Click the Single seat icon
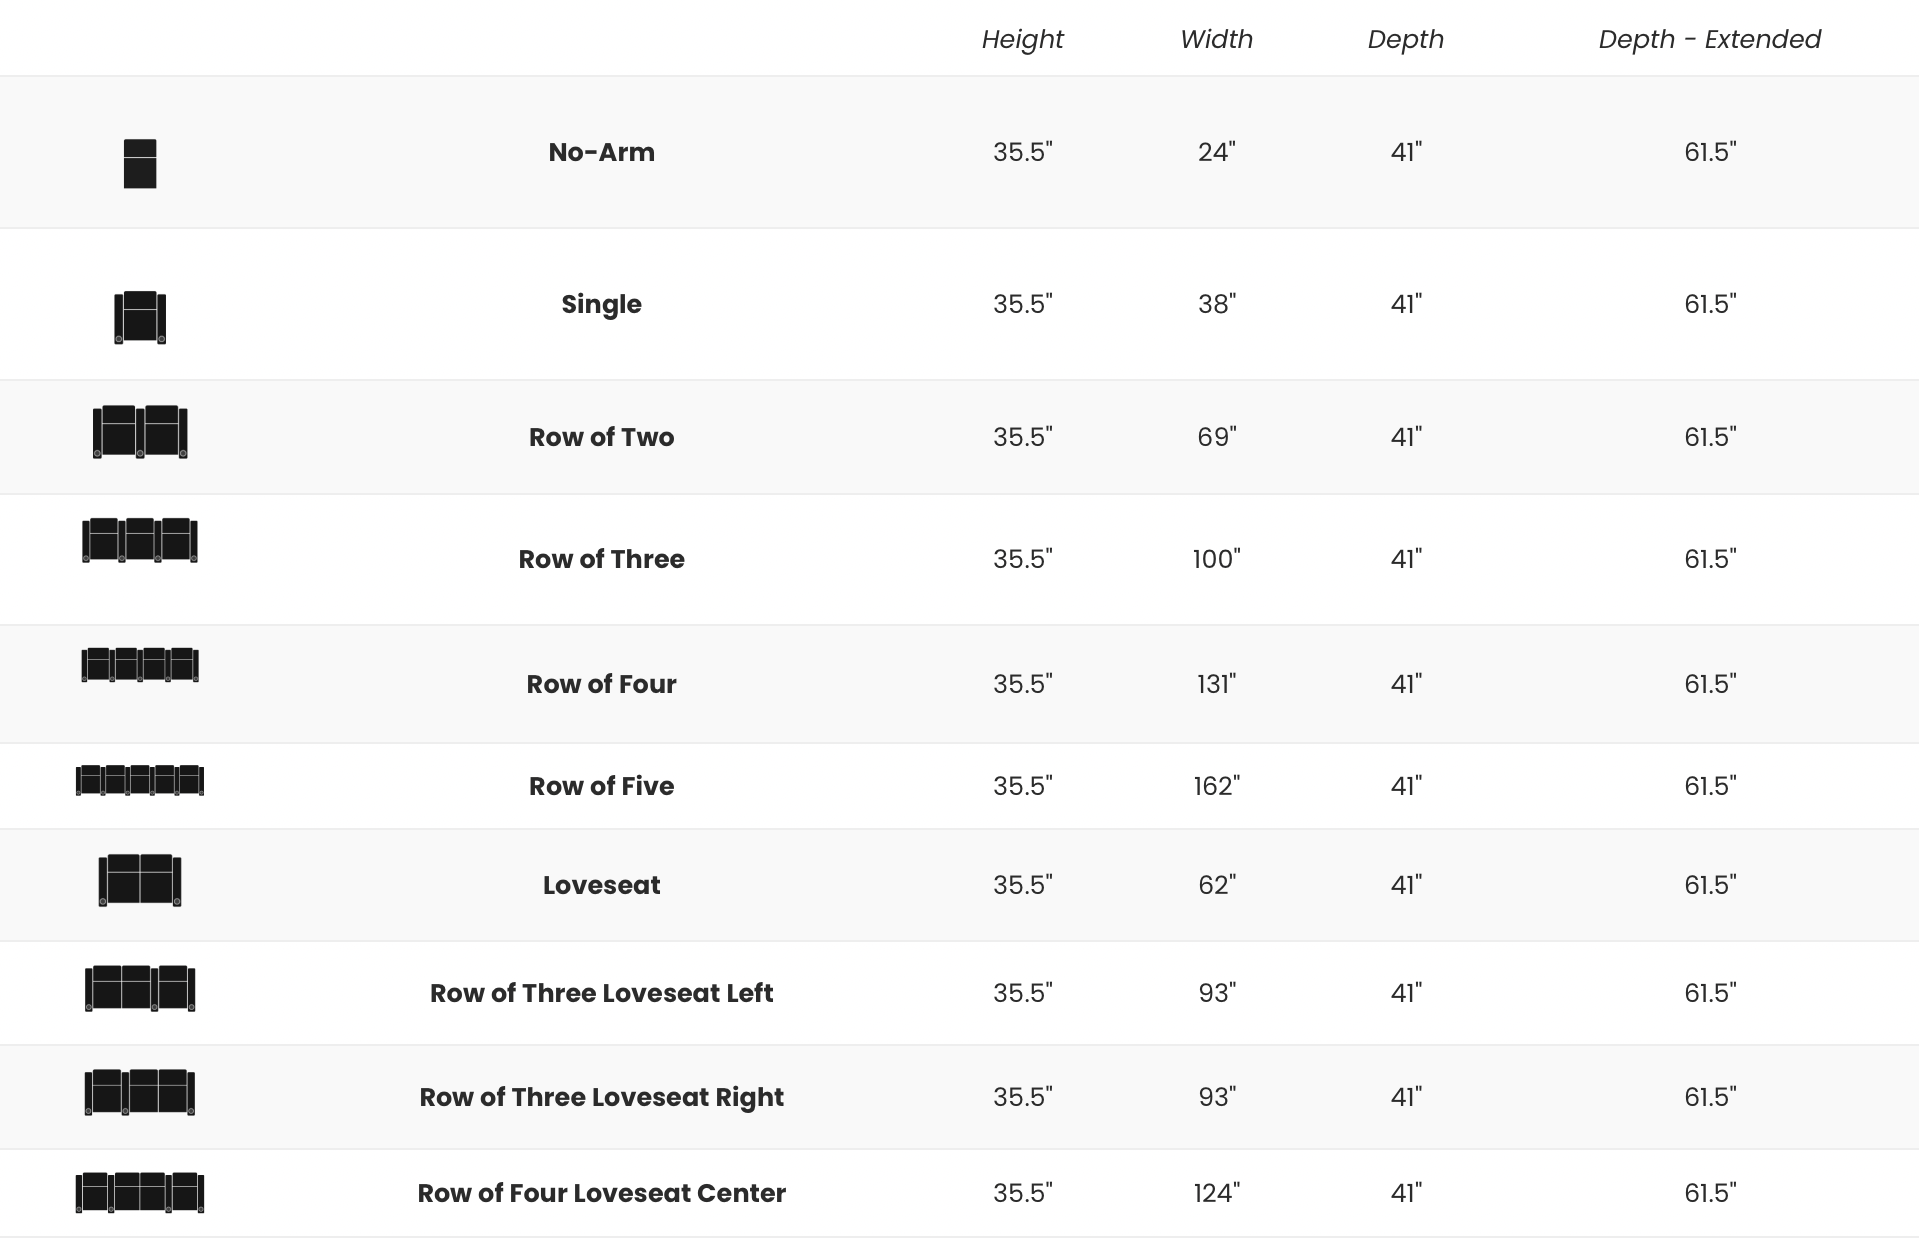 coord(140,317)
